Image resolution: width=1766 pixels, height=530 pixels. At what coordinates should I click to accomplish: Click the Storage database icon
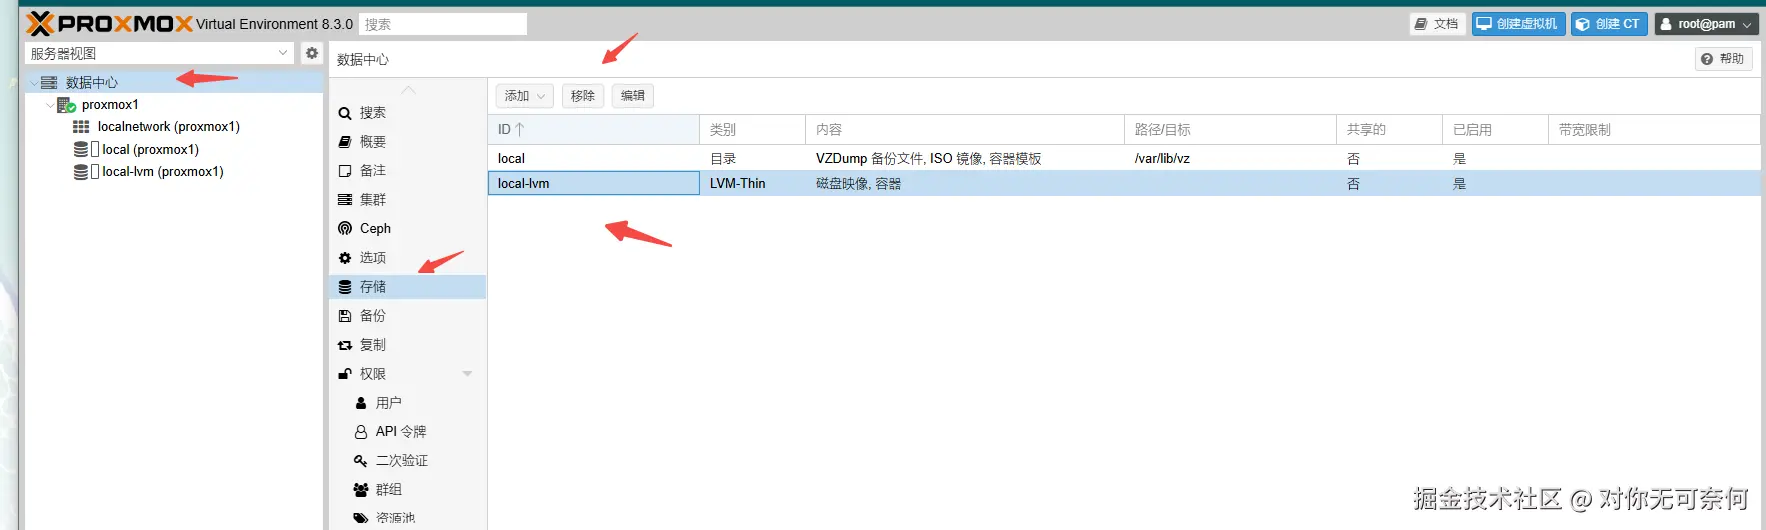click(345, 287)
